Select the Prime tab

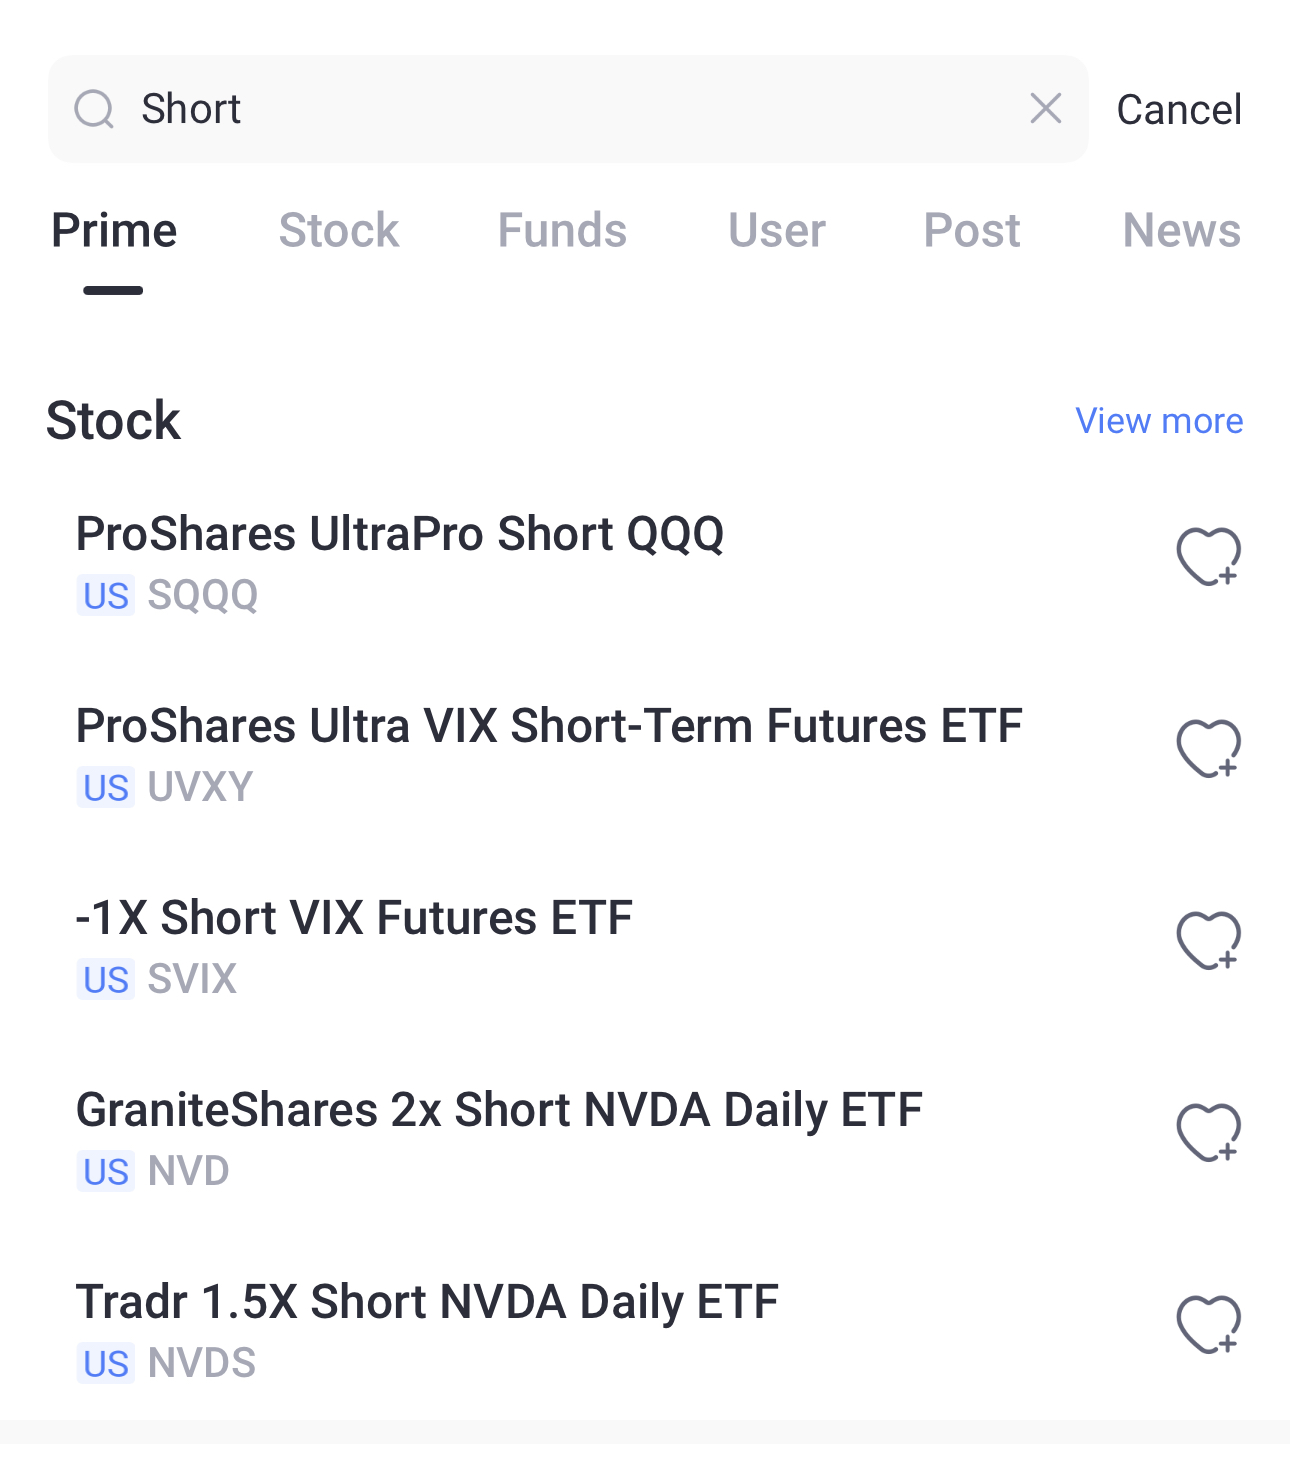coord(114,230)
